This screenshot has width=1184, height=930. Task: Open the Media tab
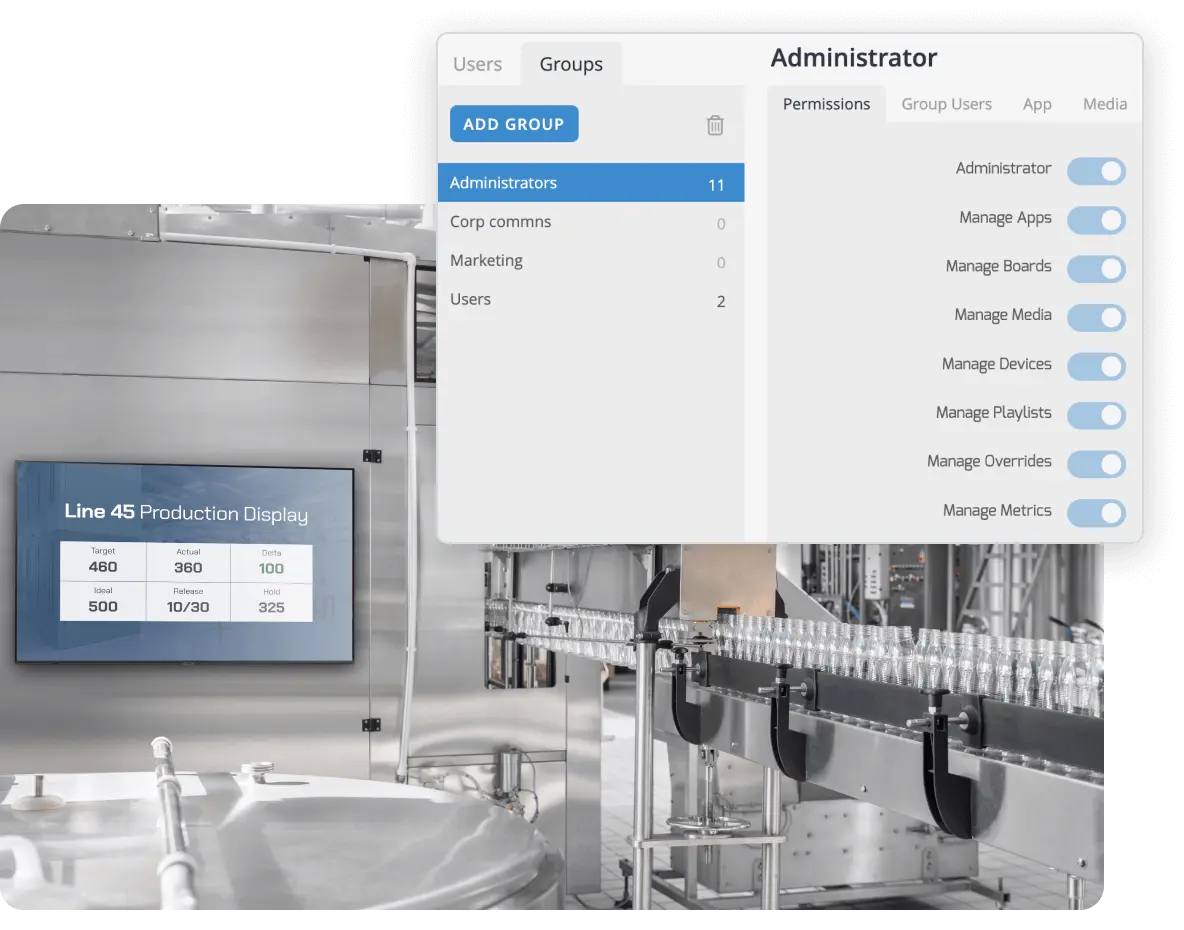coord(1104,104)
